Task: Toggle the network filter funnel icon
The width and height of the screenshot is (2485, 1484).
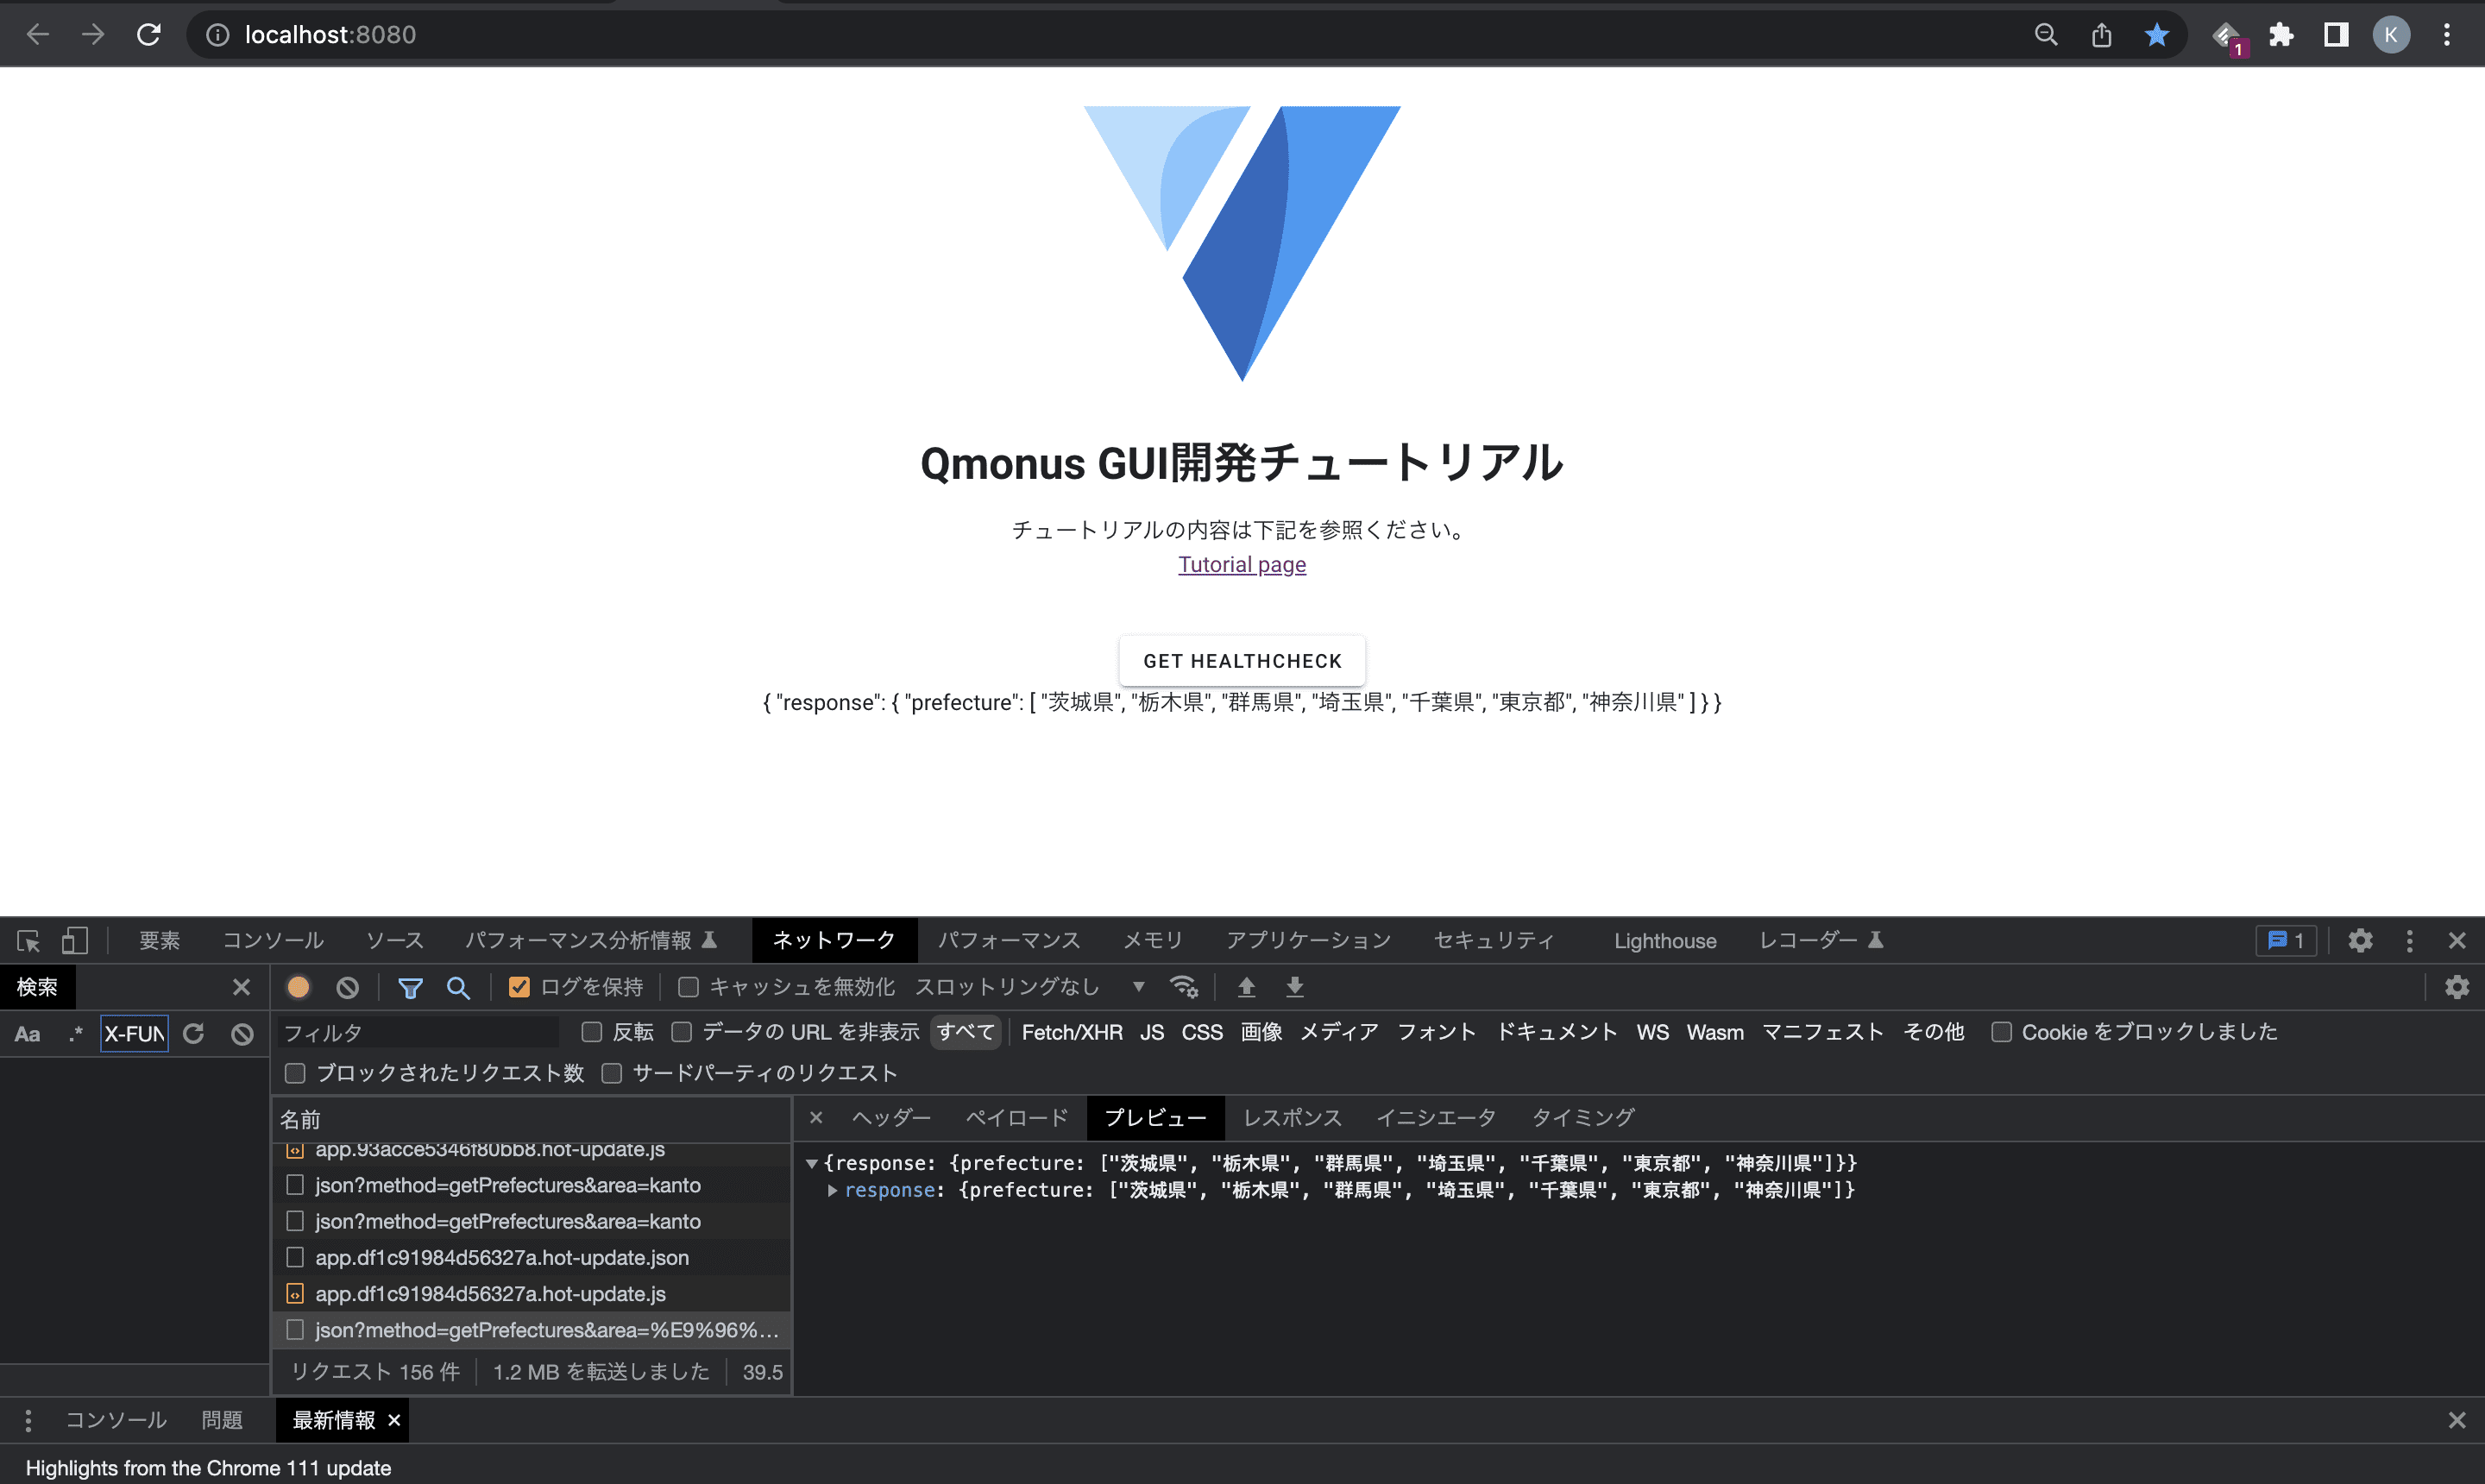Action: (410, 988)
